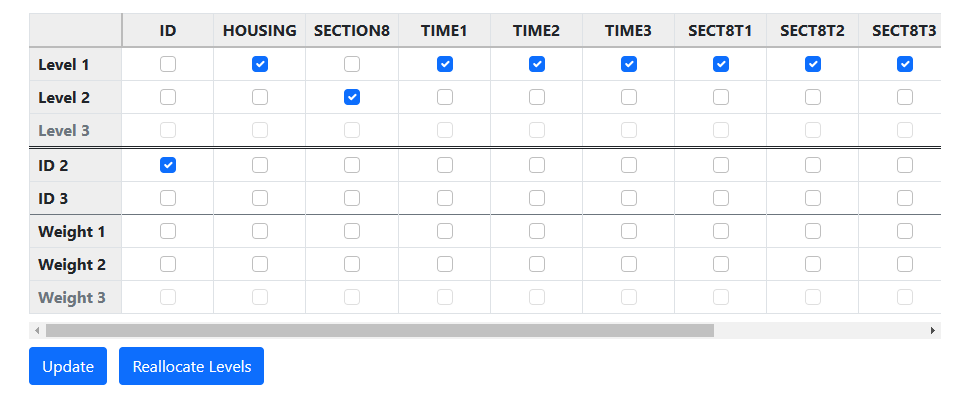Click the SECTION8 column header

(352, 30)
